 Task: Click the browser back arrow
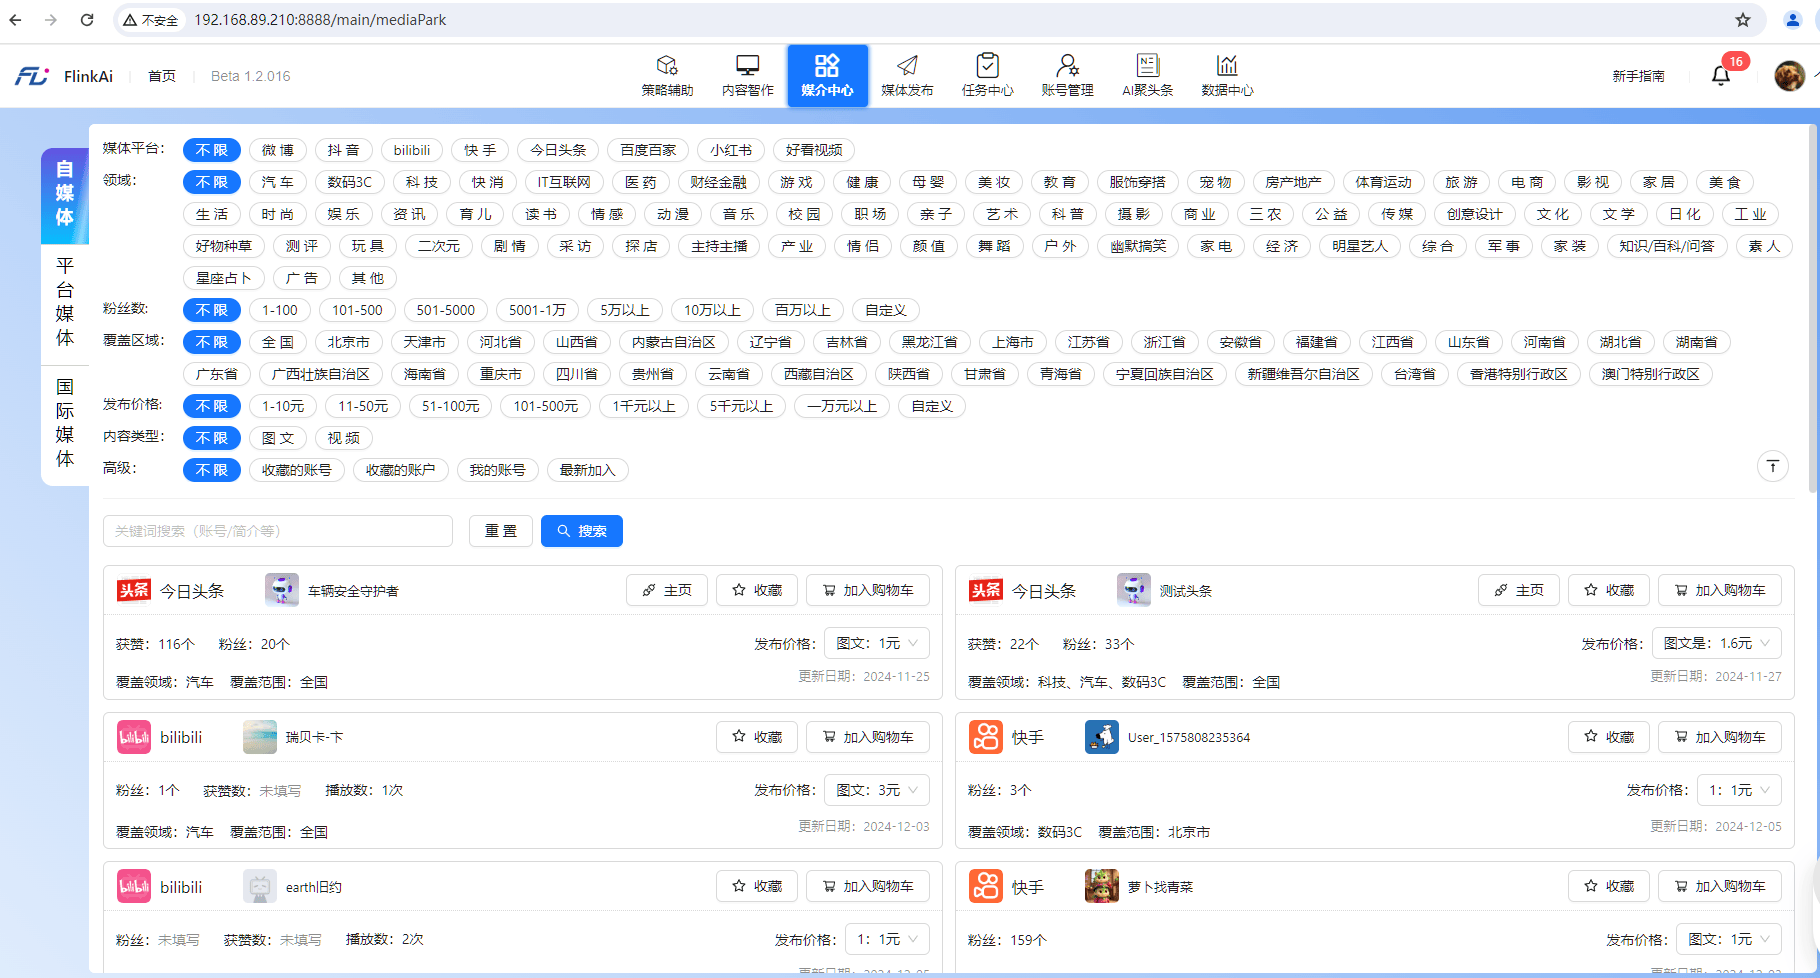click(15, 20)
